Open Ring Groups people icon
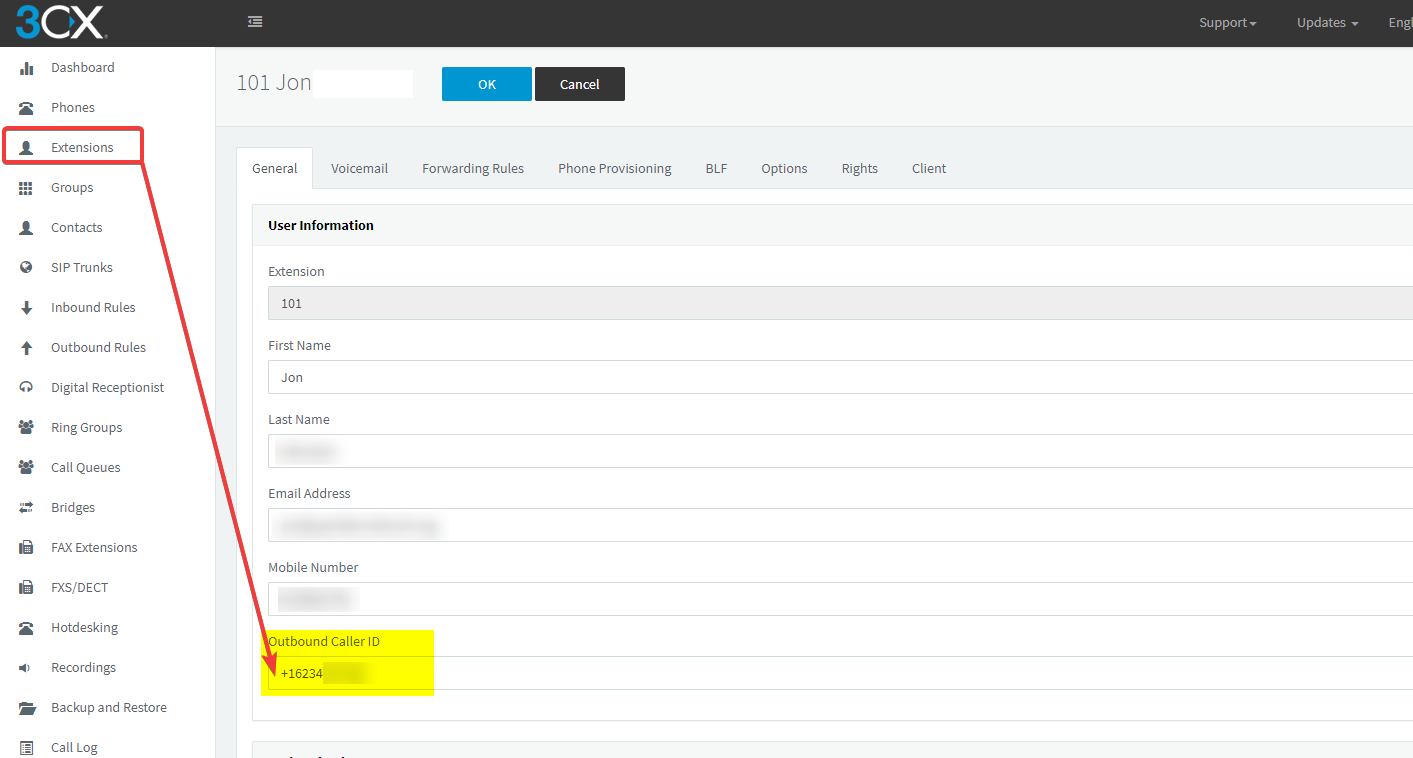The width and height of the screenshot is (1413, 758). click(x=27, y=428)
